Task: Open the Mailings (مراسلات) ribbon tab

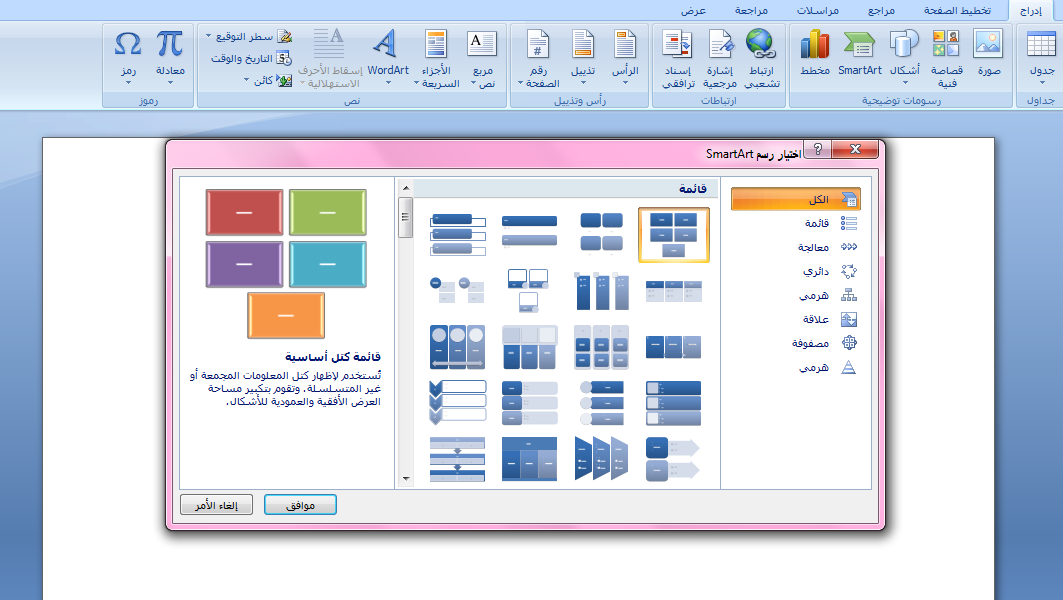Action: 818,10
